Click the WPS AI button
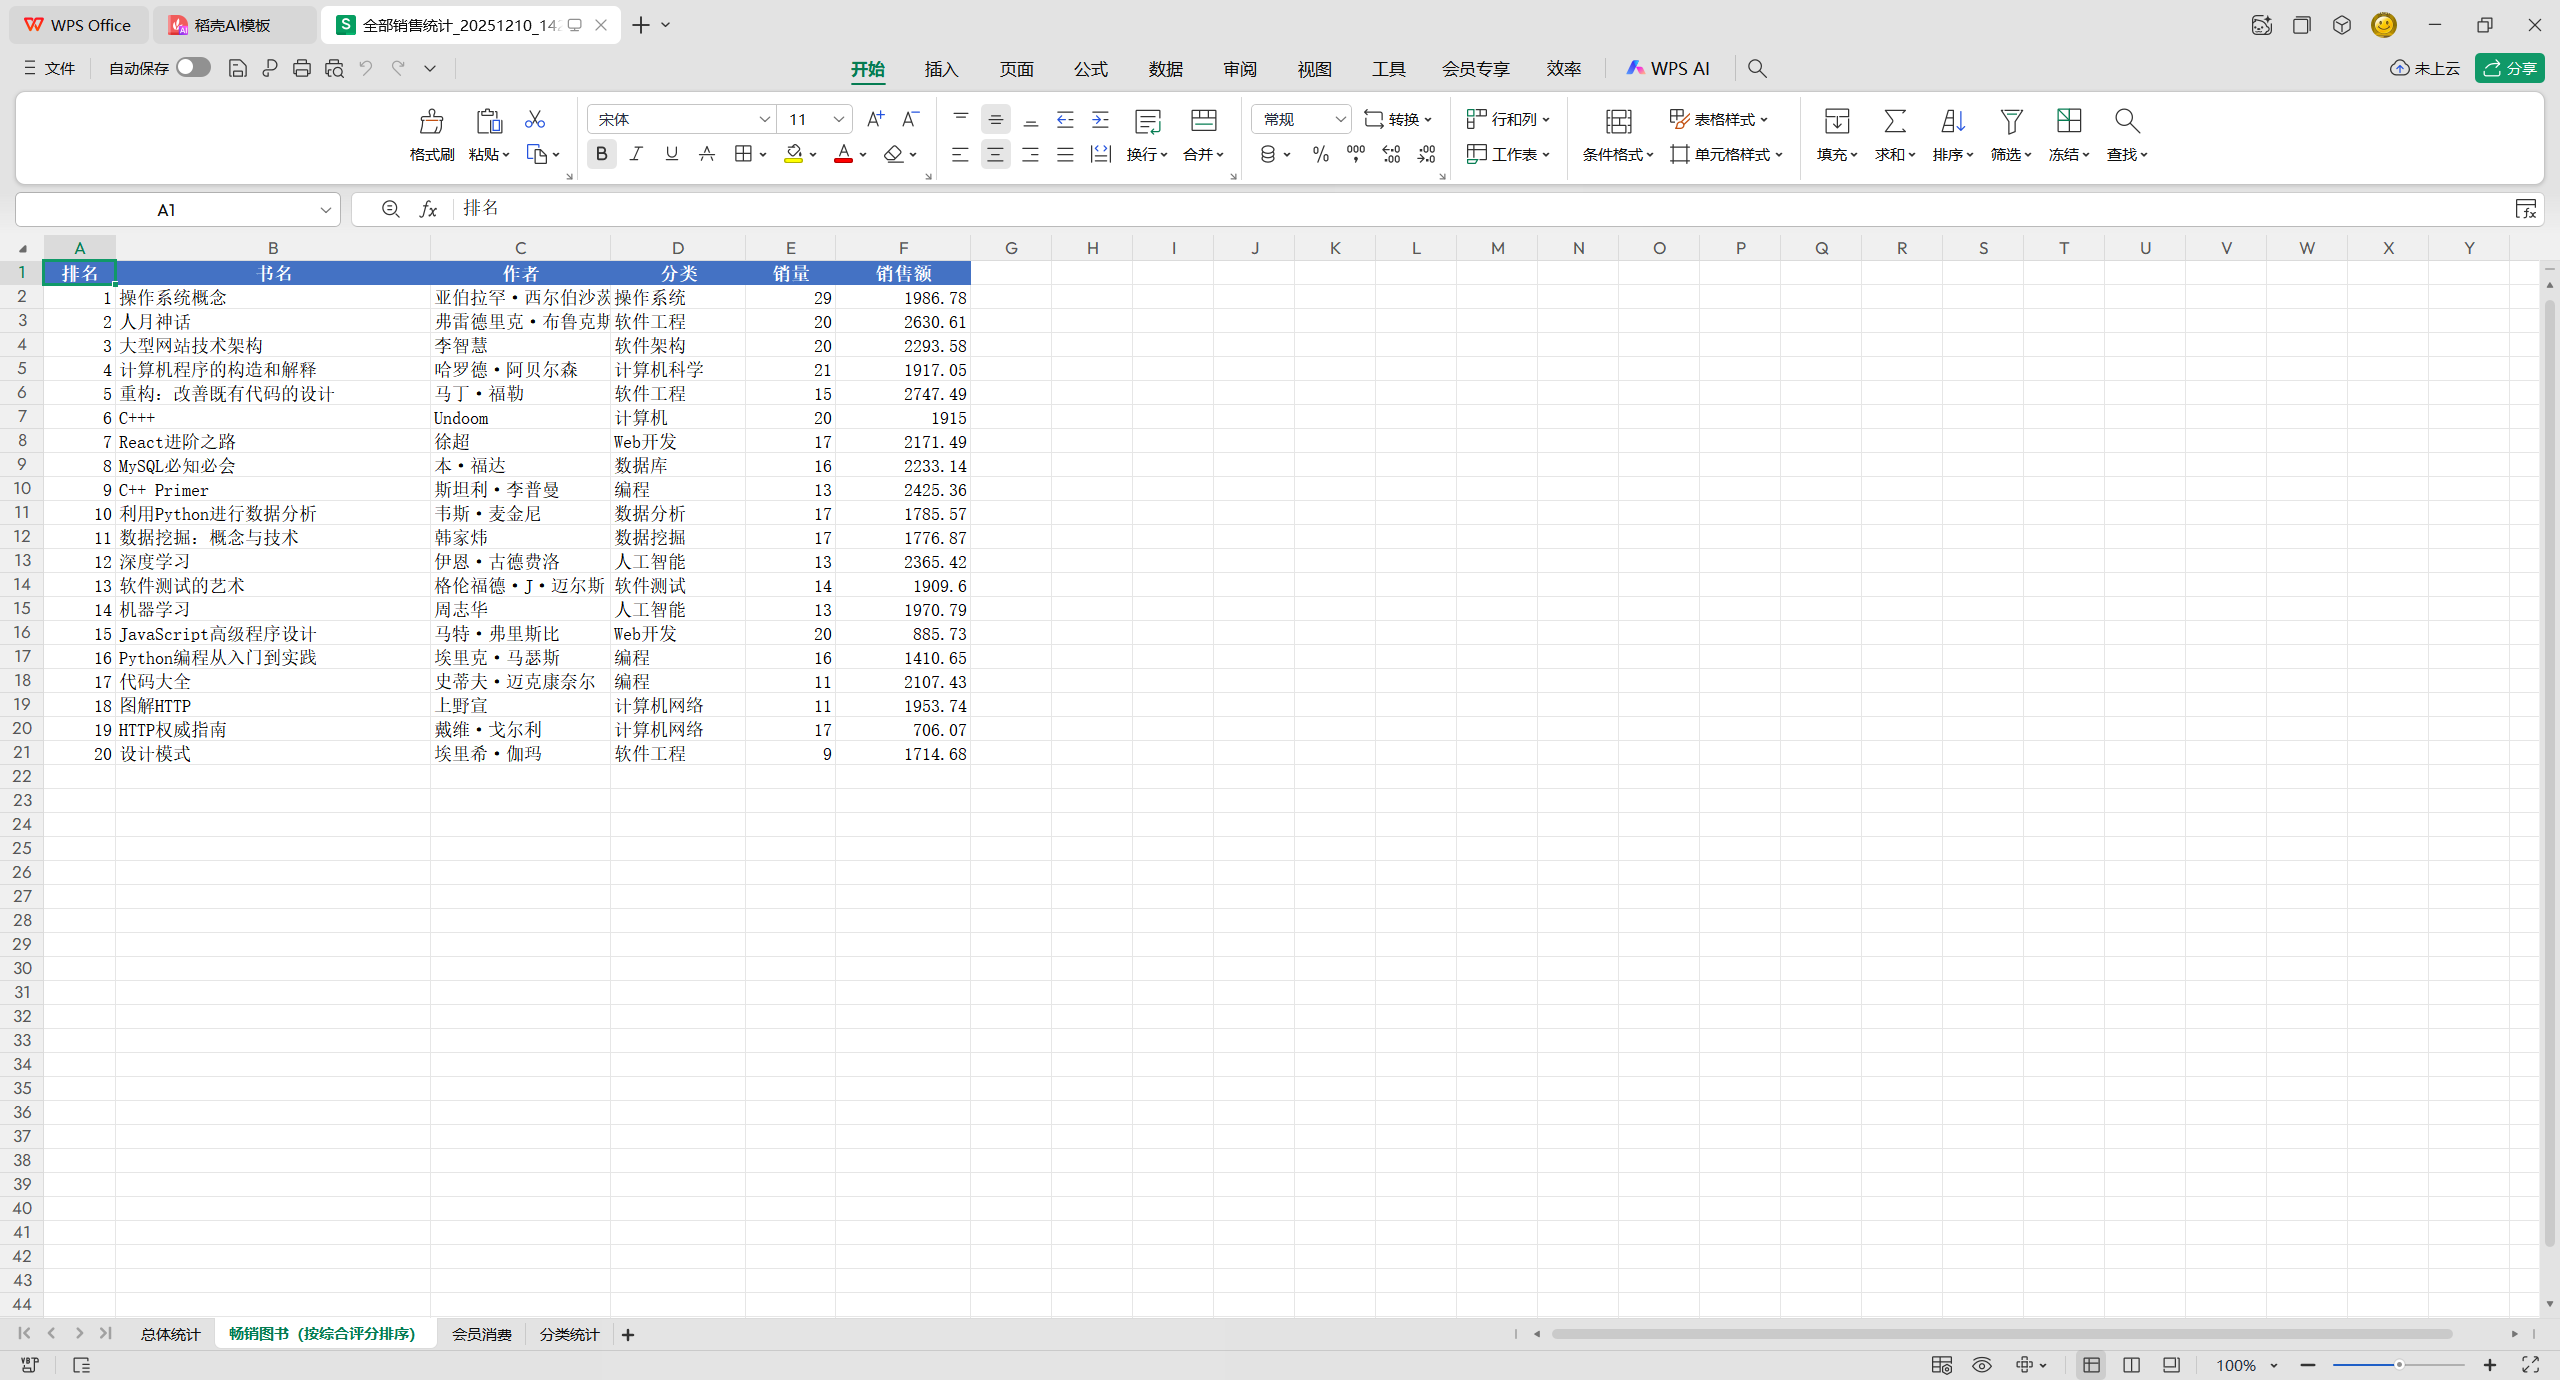The height and width of the screenshot is (1380, 2560). [1668, 68]
